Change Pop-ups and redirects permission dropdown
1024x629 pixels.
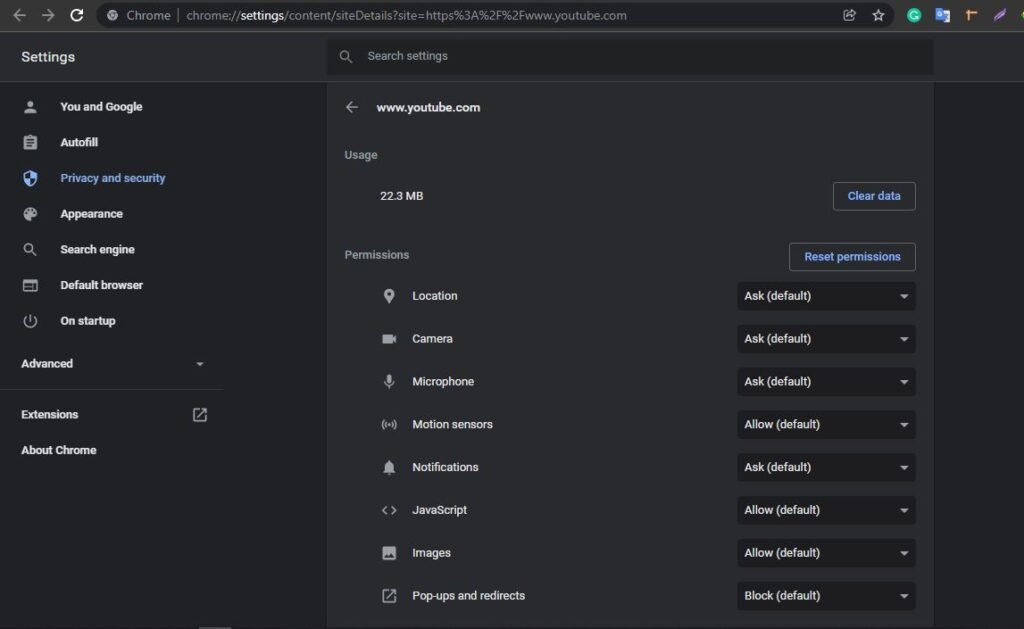click(826, 596)
